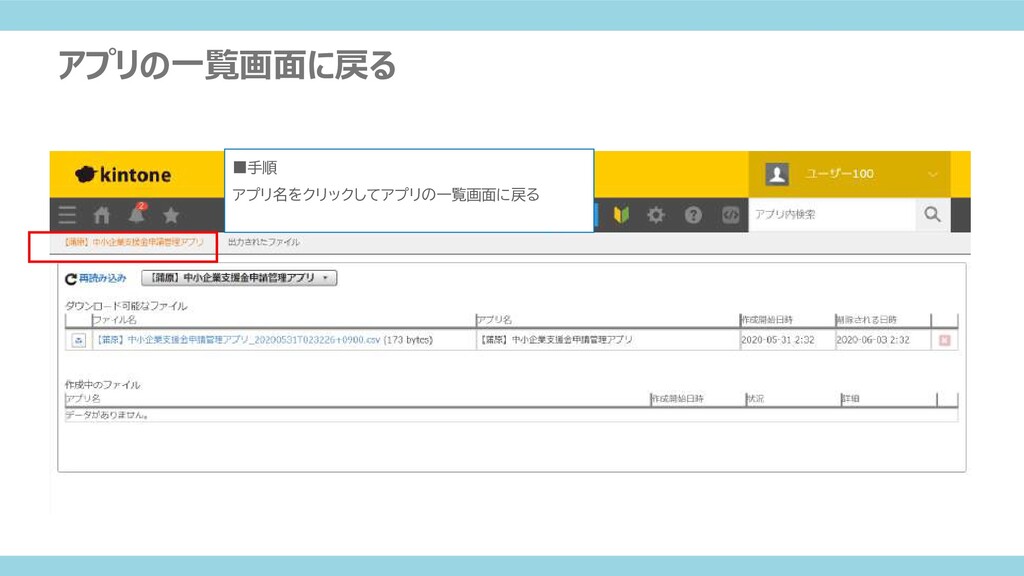Click the 詳細 column header
The width and height of the screenshot is (1024, 576).
(x=850, y=398)
